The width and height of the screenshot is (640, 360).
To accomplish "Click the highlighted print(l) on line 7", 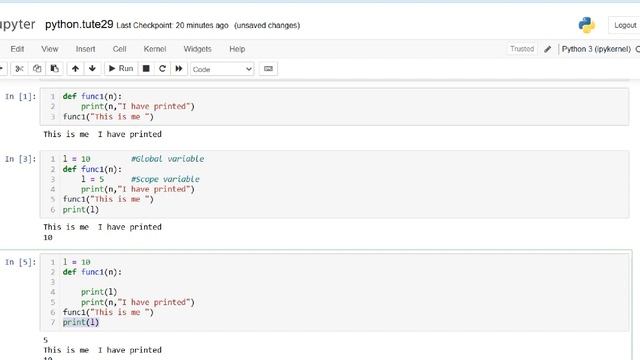I will [81, 322].
